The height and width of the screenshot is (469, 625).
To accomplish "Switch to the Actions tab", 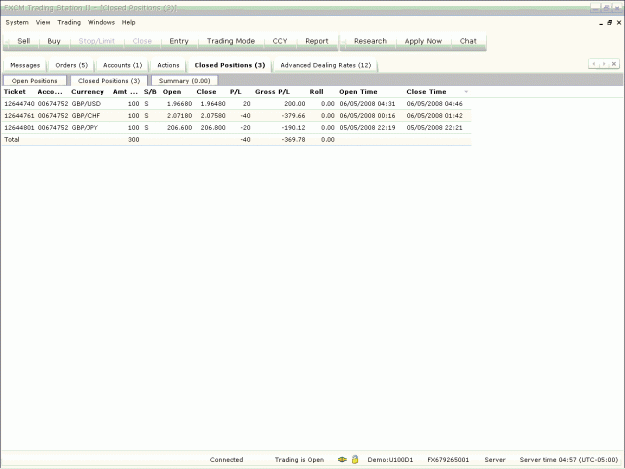I will coord(168,65).
